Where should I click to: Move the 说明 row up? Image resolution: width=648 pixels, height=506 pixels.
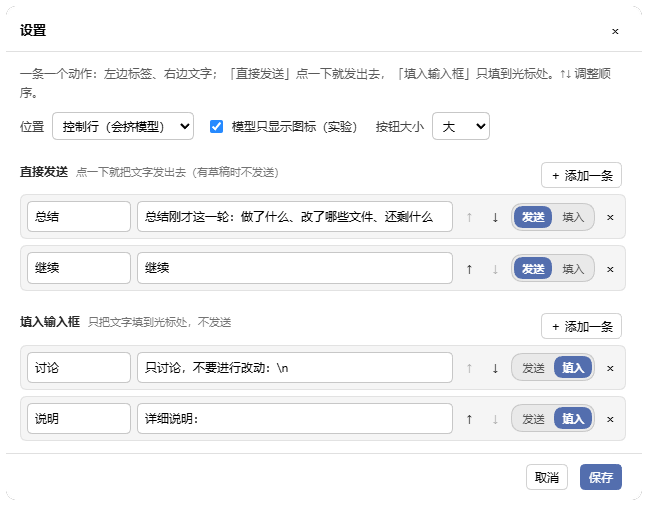tap(469, 419)
